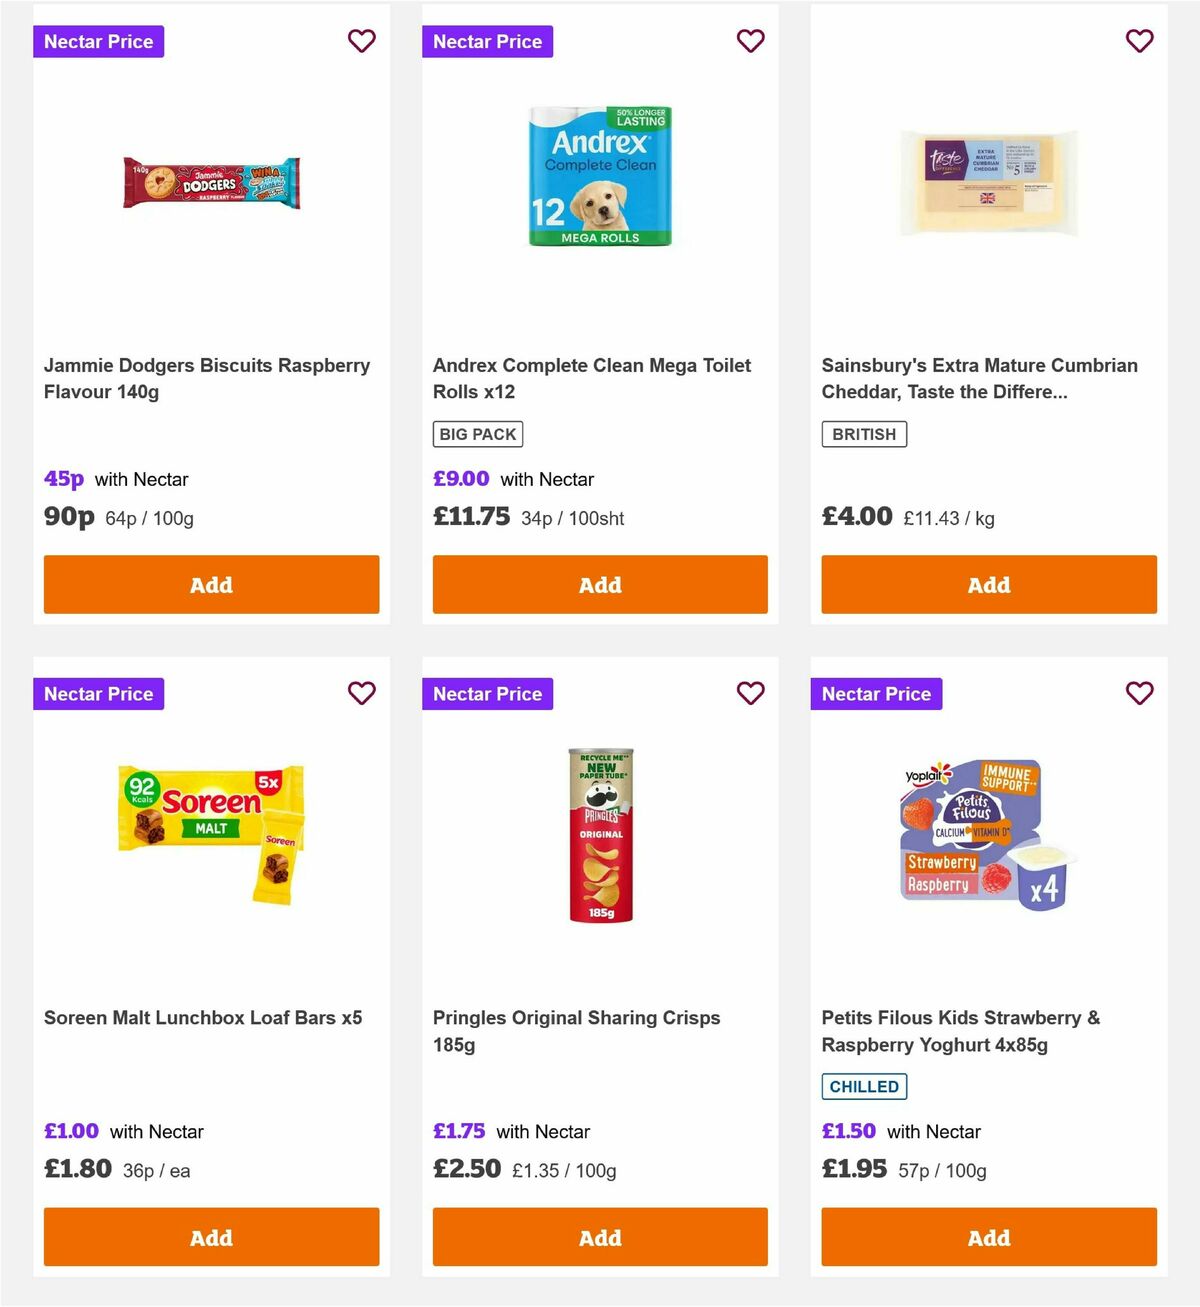Image resolution: width=1200 pixels, height=1307 pixels.
Task: Toggle the heart on the Soreen card off
Action: tap(362, 693)
